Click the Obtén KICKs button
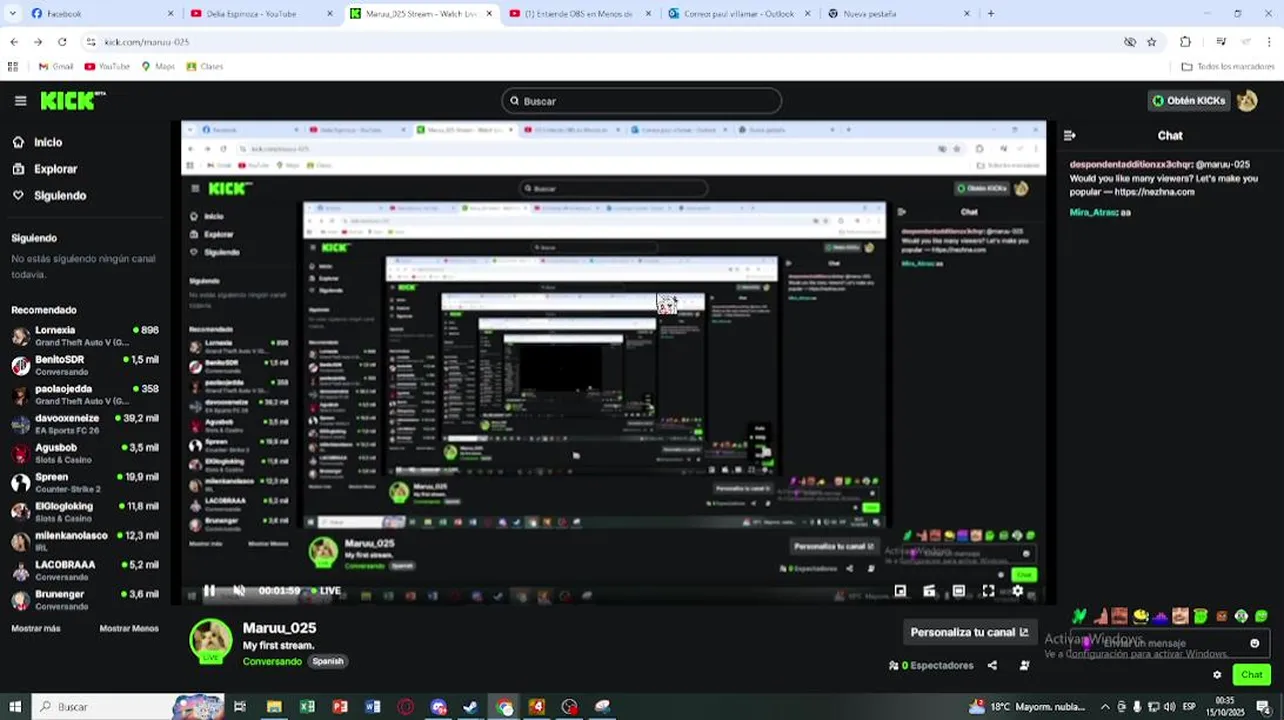1284x720 pixels. click(x=1189, y=101)
